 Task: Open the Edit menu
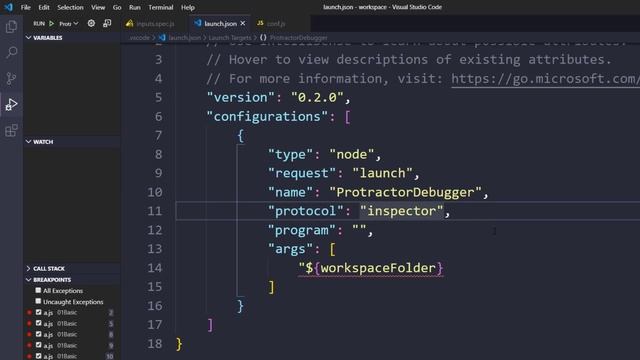tap(44, 7)
